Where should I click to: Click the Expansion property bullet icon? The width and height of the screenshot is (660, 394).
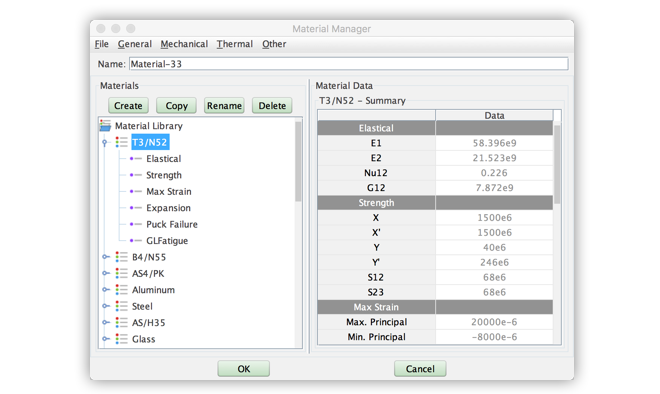tap(136, 208)
